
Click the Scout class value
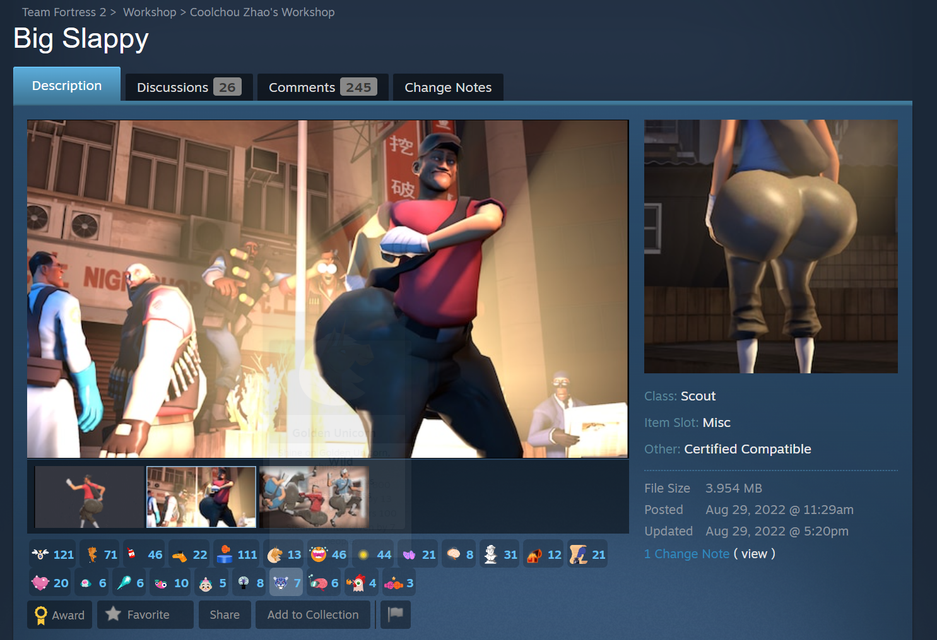(698, 396)
